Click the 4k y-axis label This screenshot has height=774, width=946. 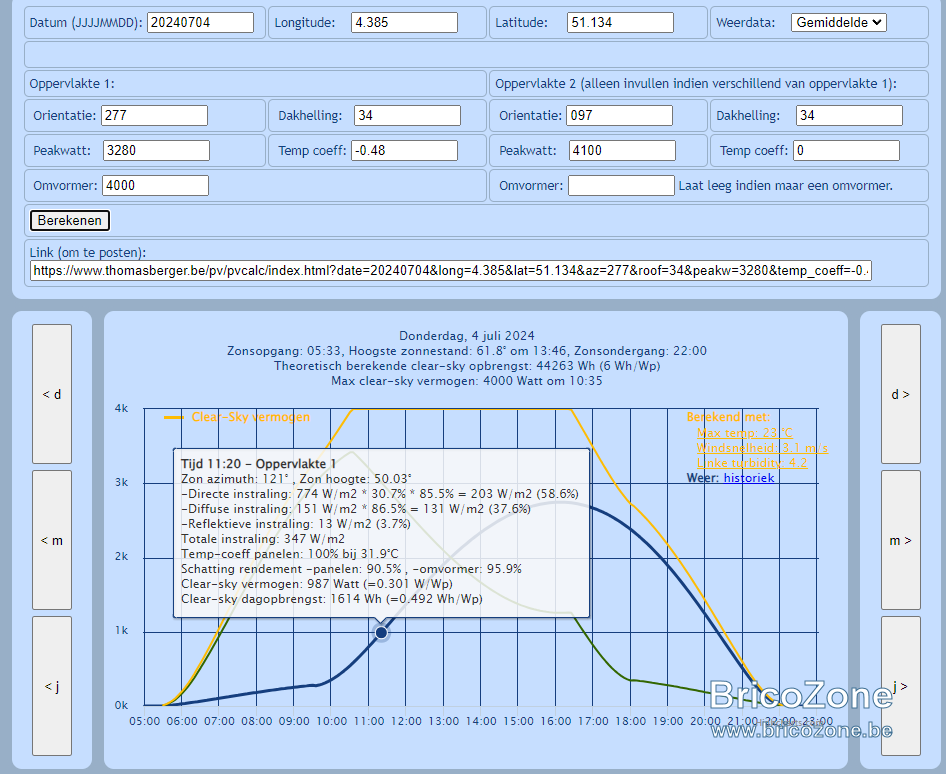[121, 408]
